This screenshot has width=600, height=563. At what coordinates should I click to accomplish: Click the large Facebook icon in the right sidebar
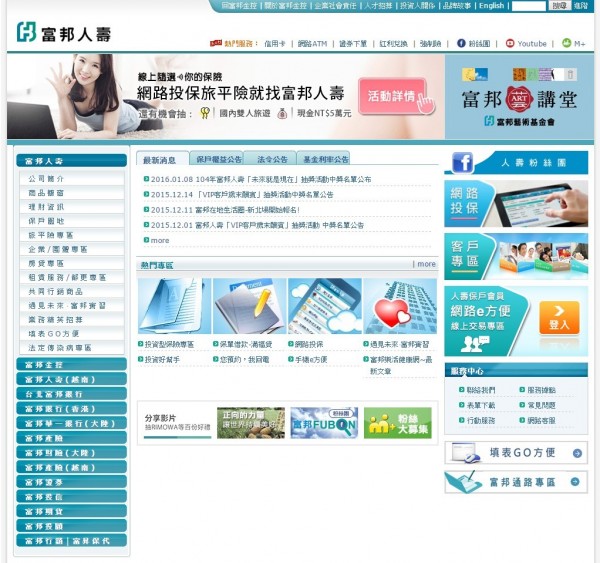(463, 163)
